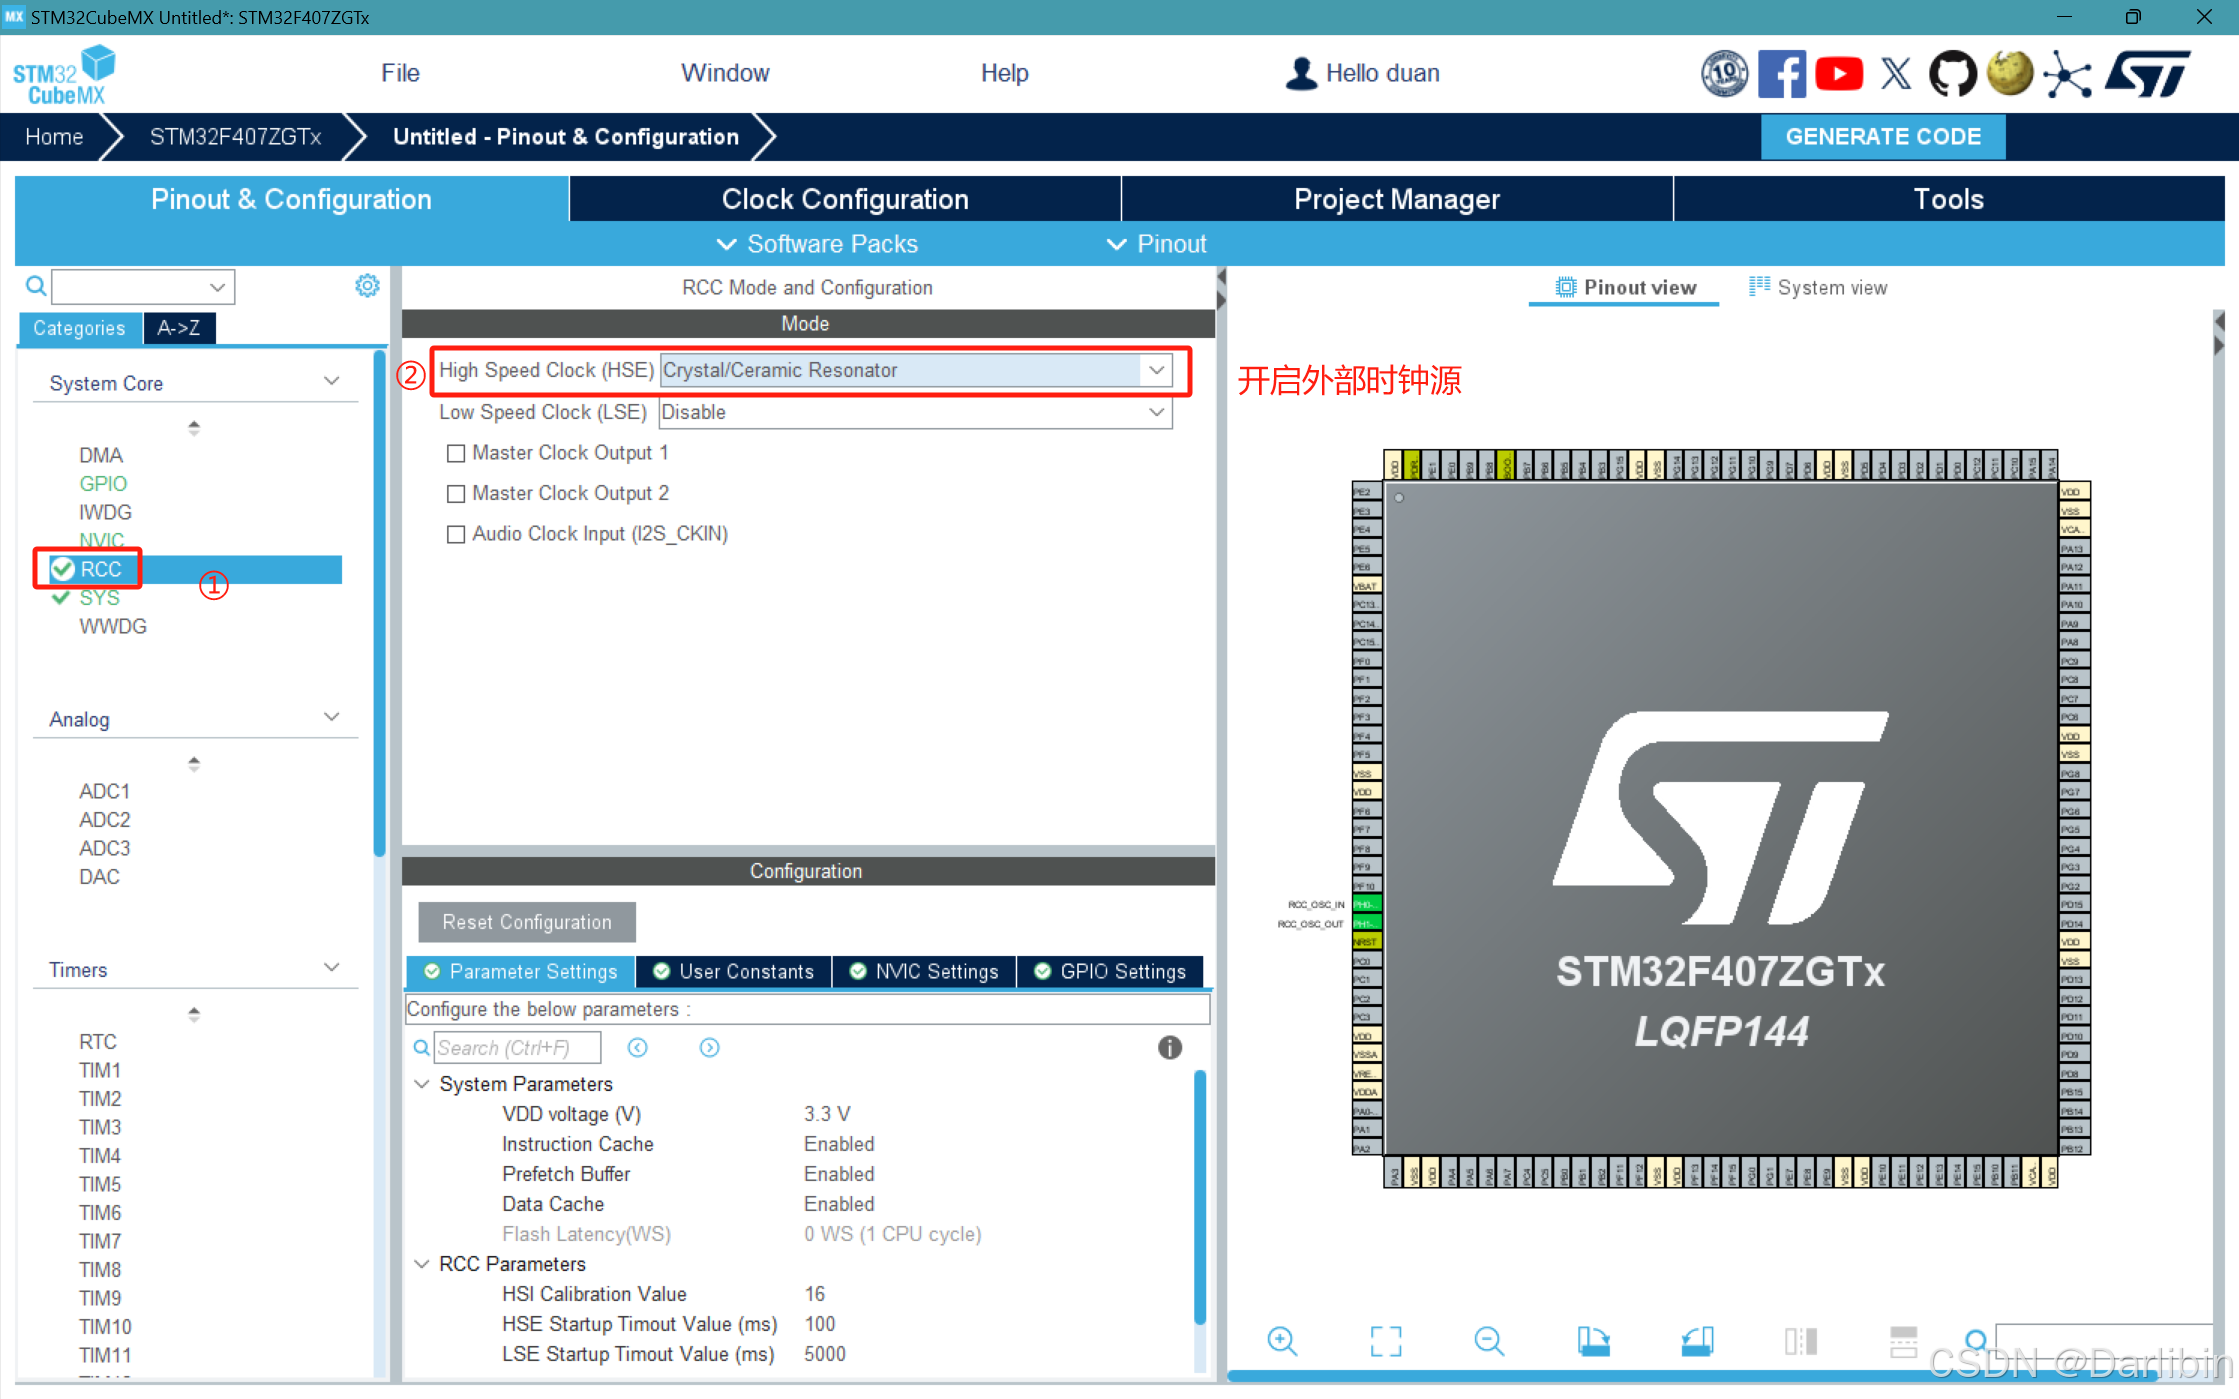The image size is (2239, 1399).
Task: Enable Master Clock Output 1
Action: tap(456, 452)
